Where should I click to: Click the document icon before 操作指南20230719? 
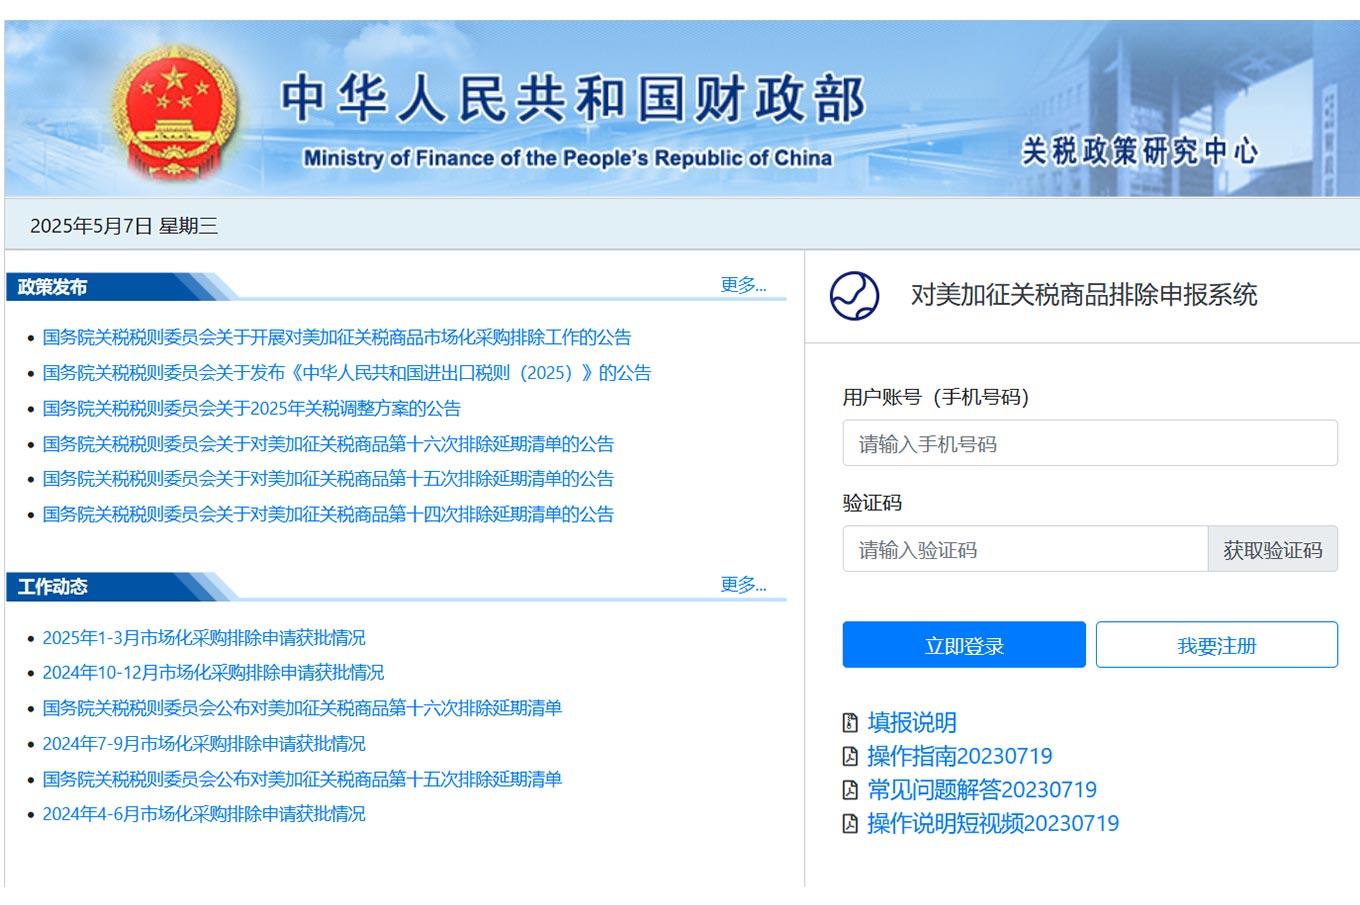[x=851, y=756]
